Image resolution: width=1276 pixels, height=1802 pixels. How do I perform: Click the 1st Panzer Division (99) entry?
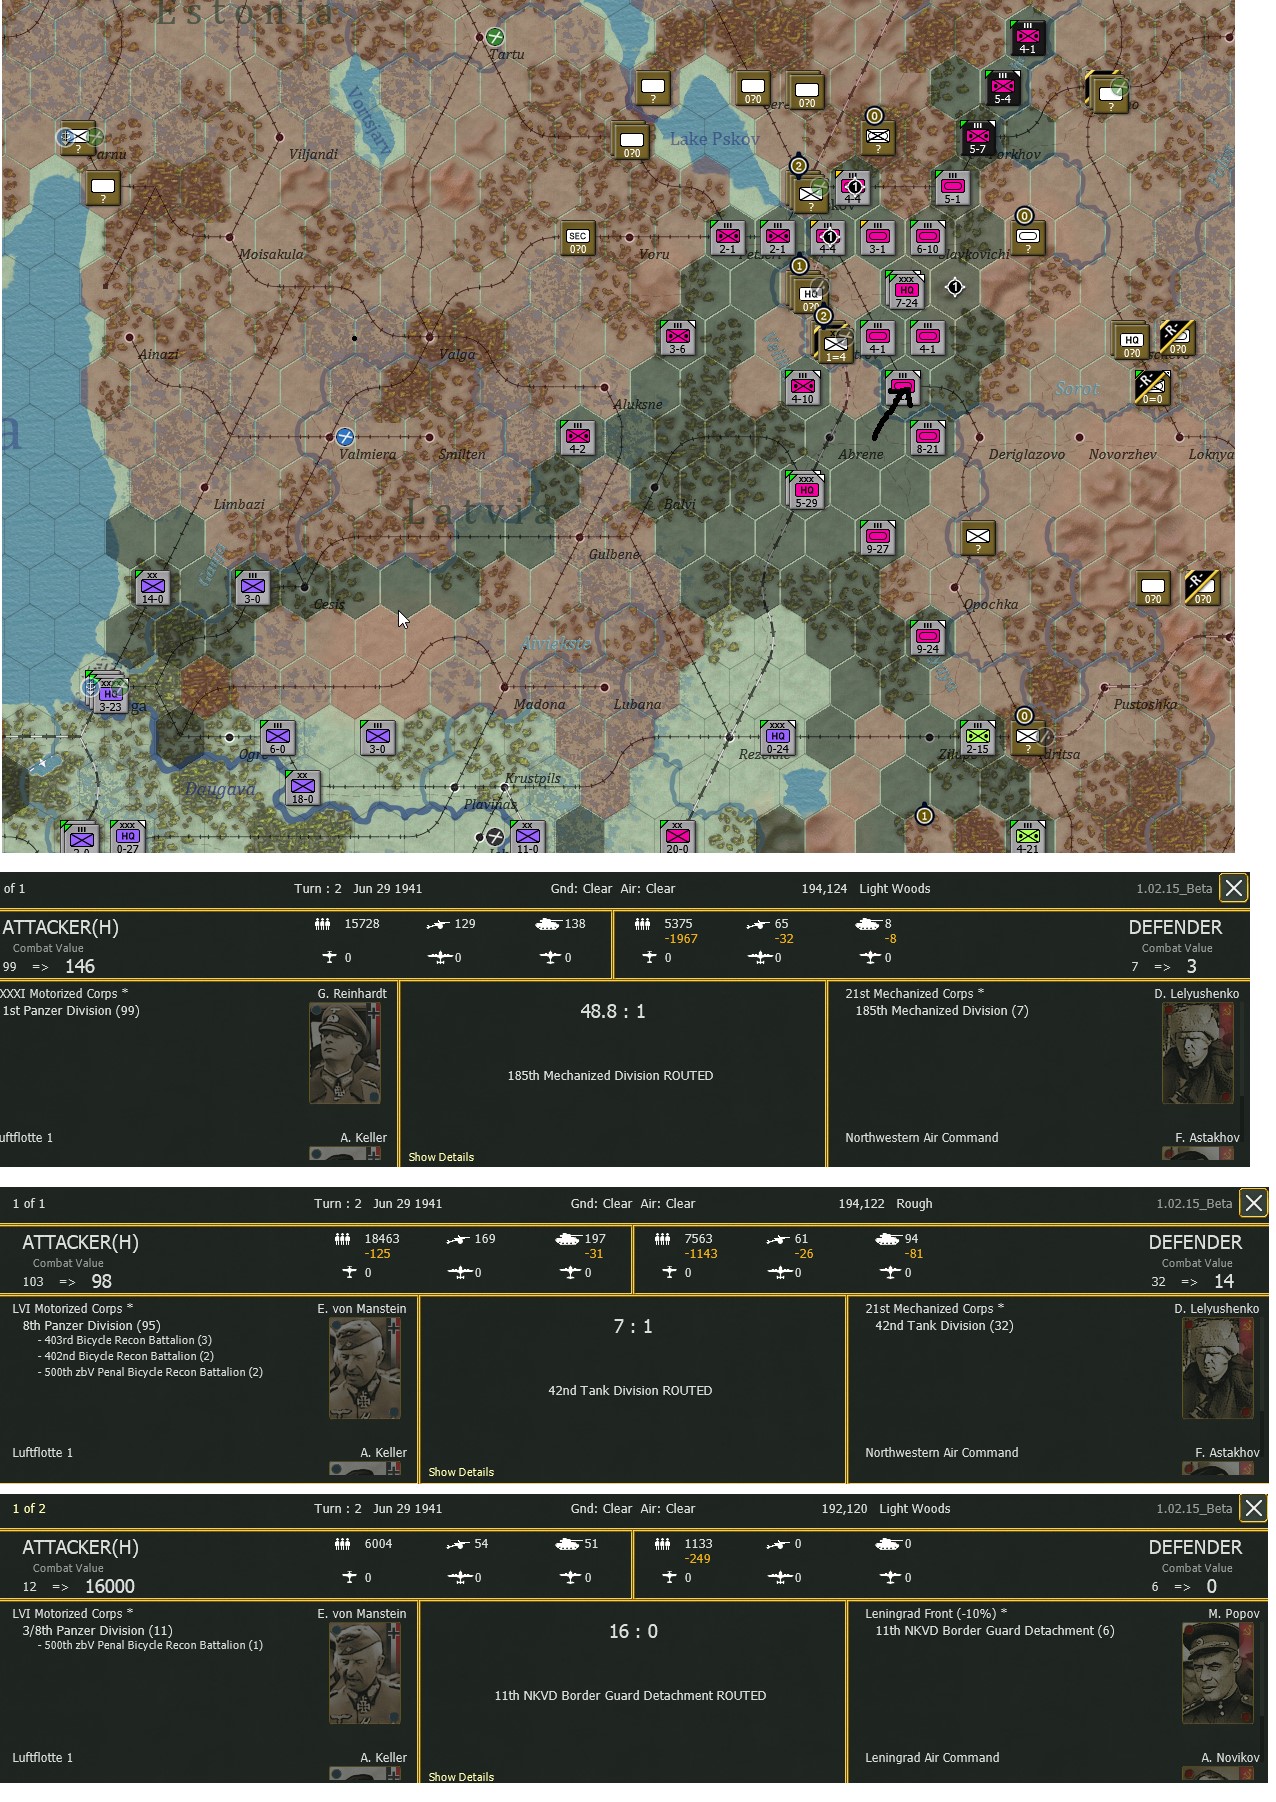coord(71,1011)
